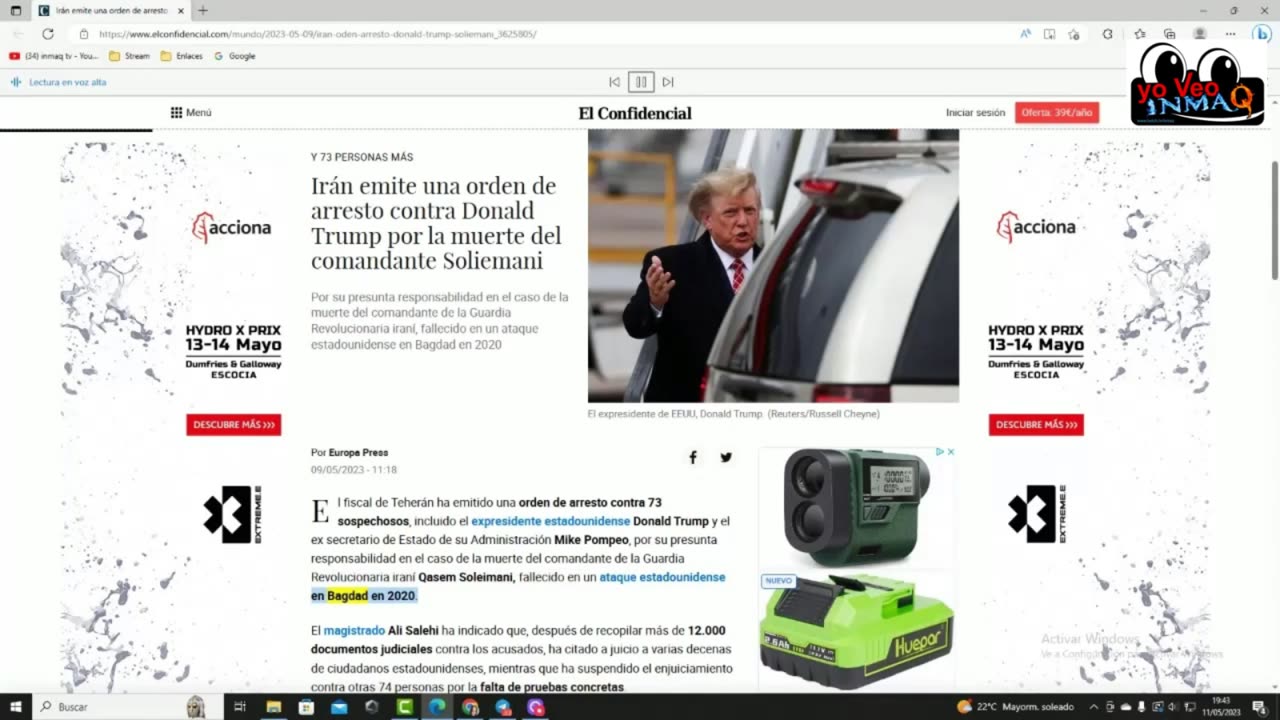The height and width of the screenshot is (720, 1280).
Task: Open the inmaq tv YouTube bookmark
Action: click(54, 56)
